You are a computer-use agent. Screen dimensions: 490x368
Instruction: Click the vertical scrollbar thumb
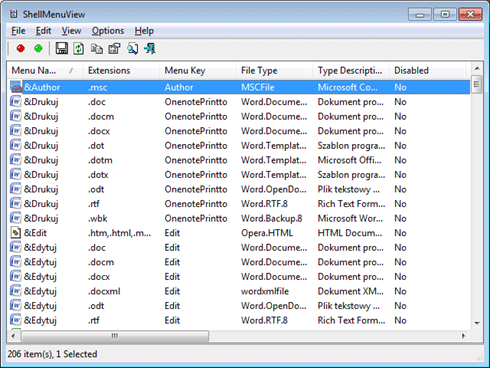pos(477,84)
